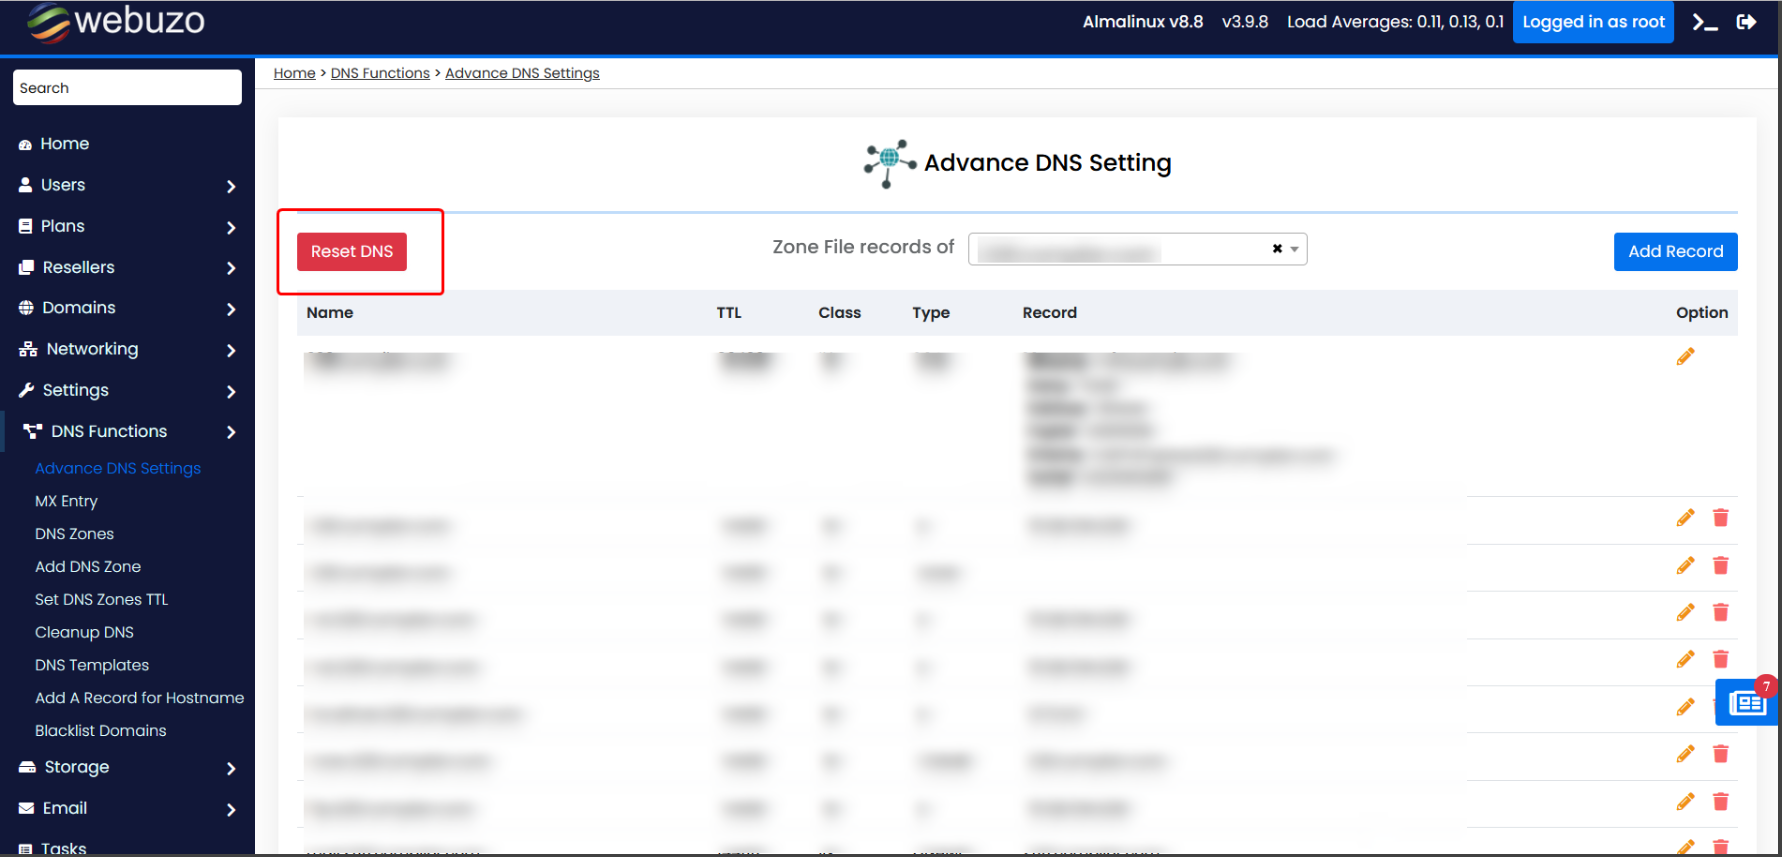Screen dimensions: 1782x857
Task: Clear the selected zone with the x icon
Action: coord(1277,249)
